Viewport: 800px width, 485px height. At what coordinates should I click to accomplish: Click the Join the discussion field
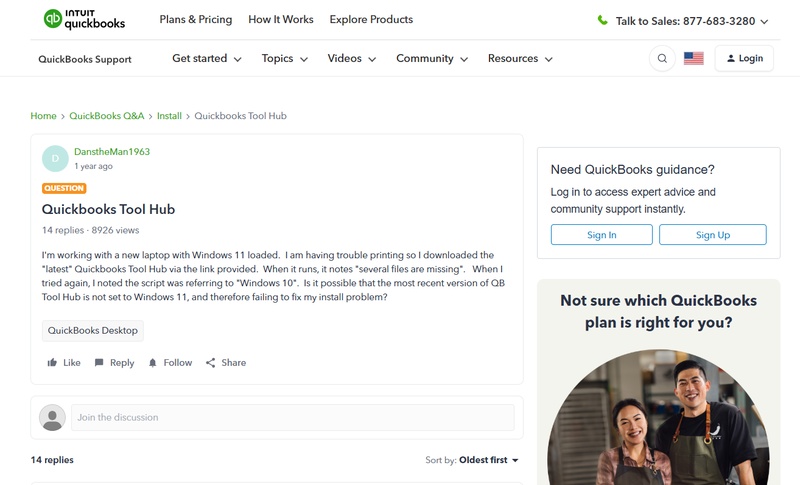click(293, 418)
